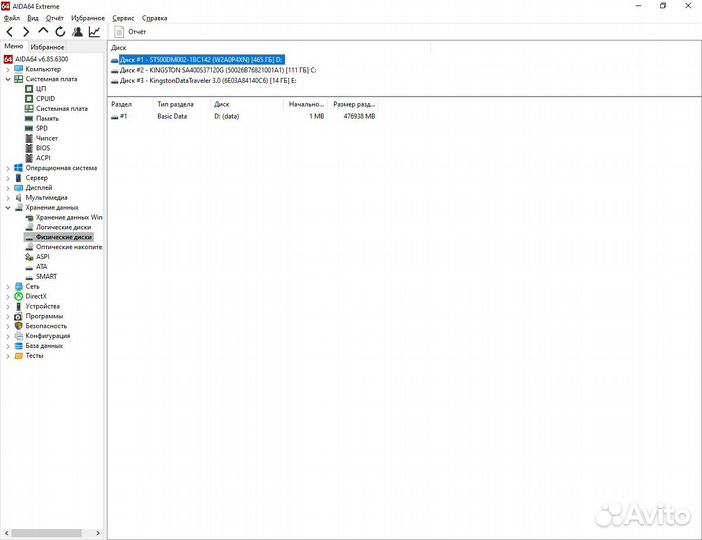Image resolution: width=702 pixels, height=540 pixels.
Task: Open Логические диски item
Action: 63,227
